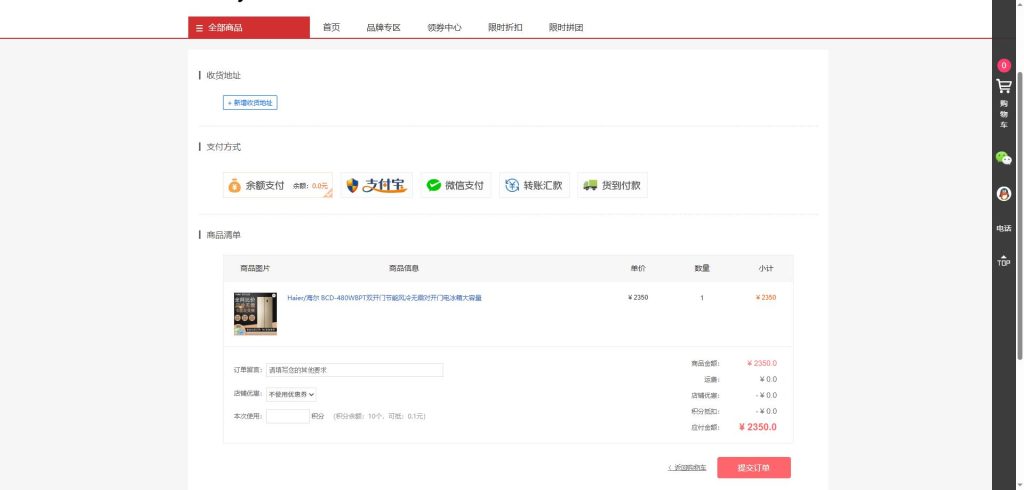Select 余额支付 payment method

(x=278, y=186)
